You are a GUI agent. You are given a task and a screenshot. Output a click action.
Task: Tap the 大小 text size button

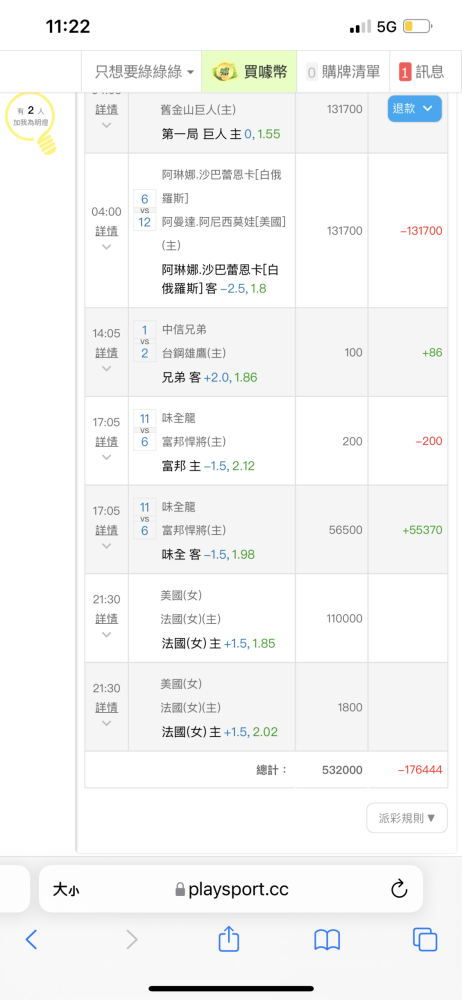[x=66, y=889]
